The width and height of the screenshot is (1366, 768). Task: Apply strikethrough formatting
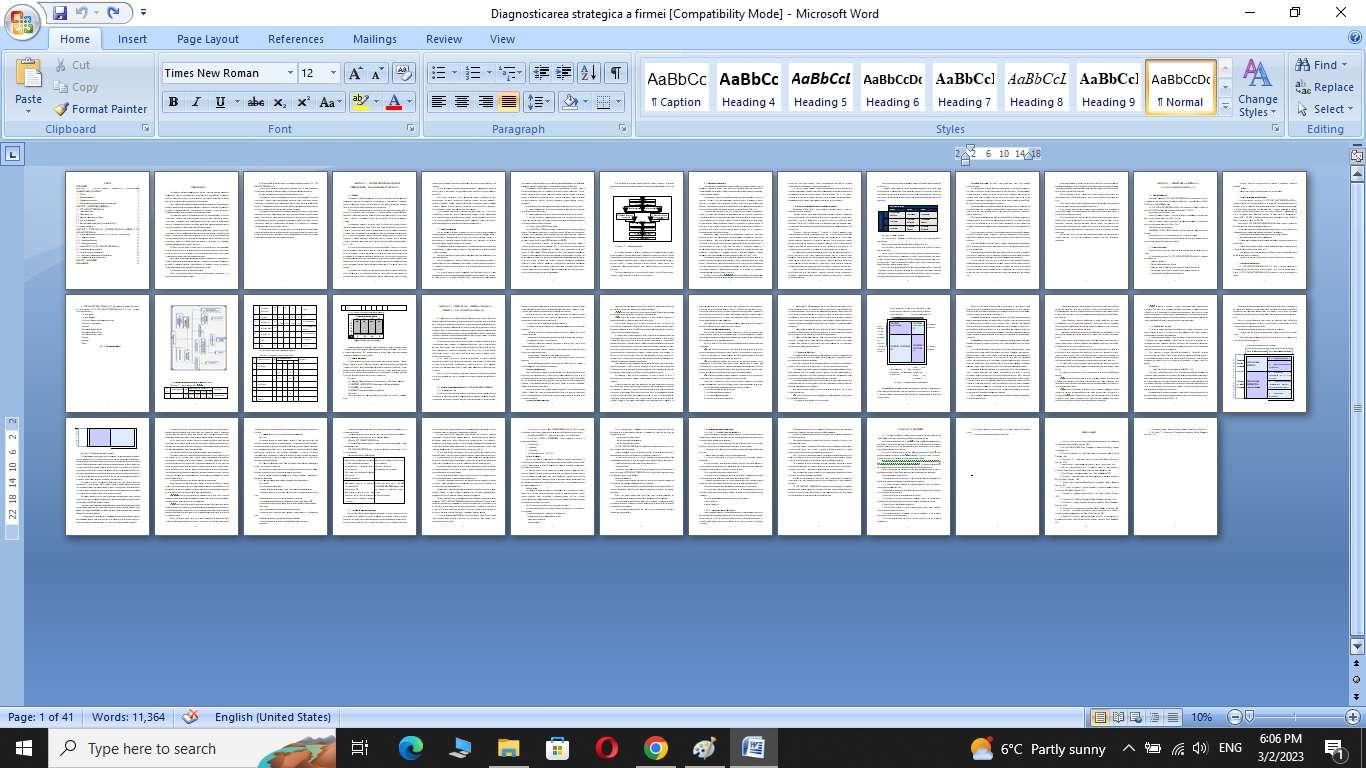click(x=256, y=102)
